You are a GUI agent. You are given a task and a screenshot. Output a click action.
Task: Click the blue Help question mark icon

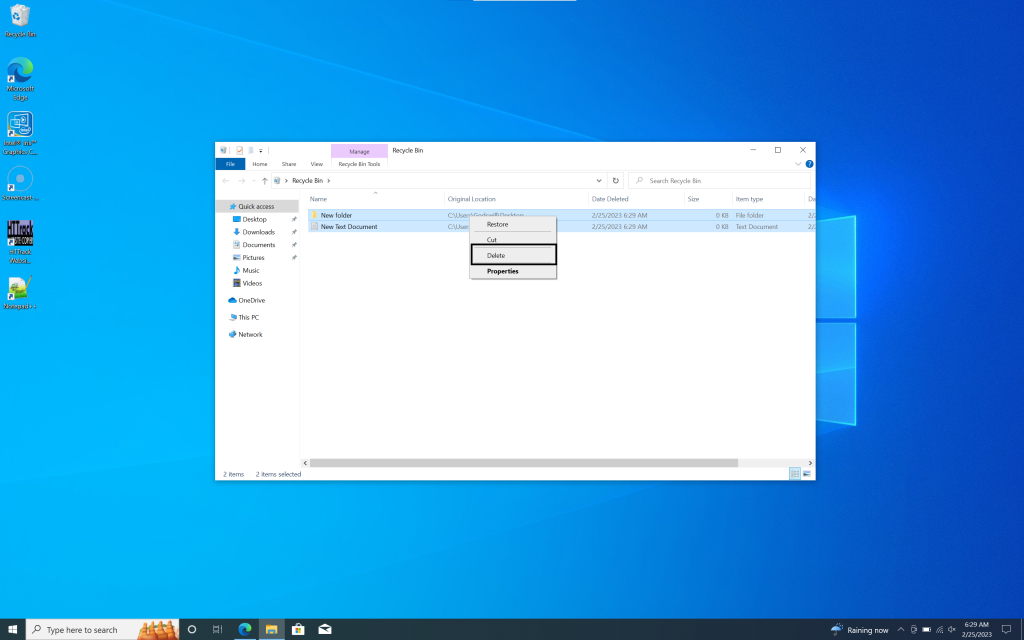[809, 164]
